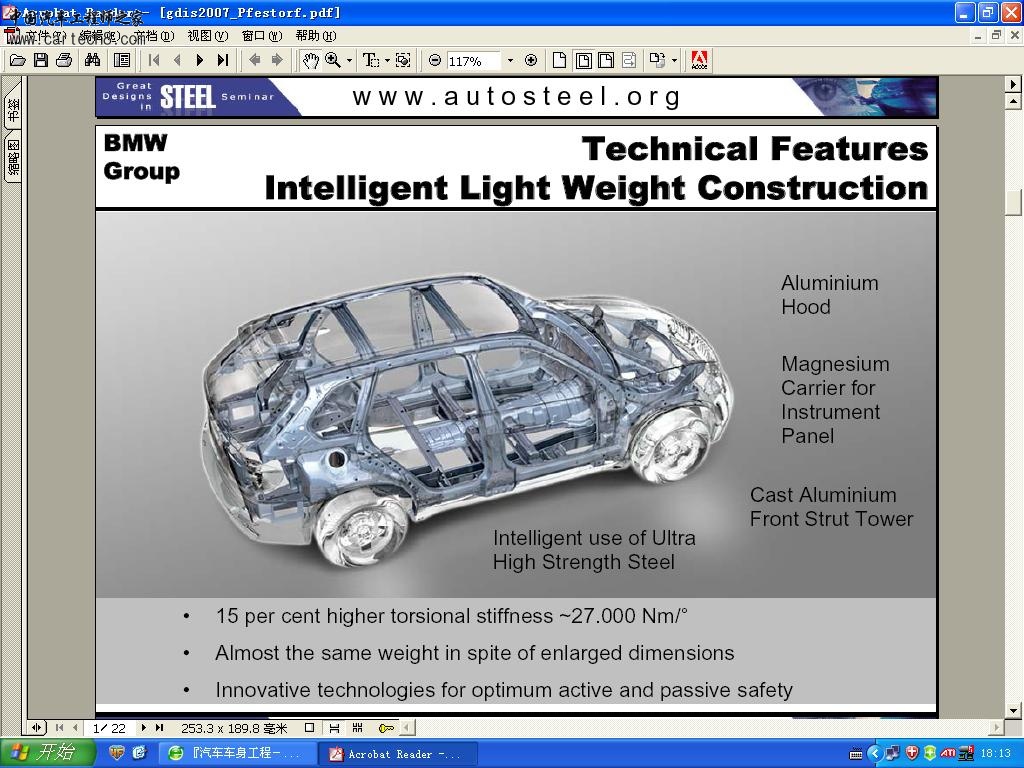
Task: Open the 文档 (Document) menu
Action: click(x=154, y=36)
